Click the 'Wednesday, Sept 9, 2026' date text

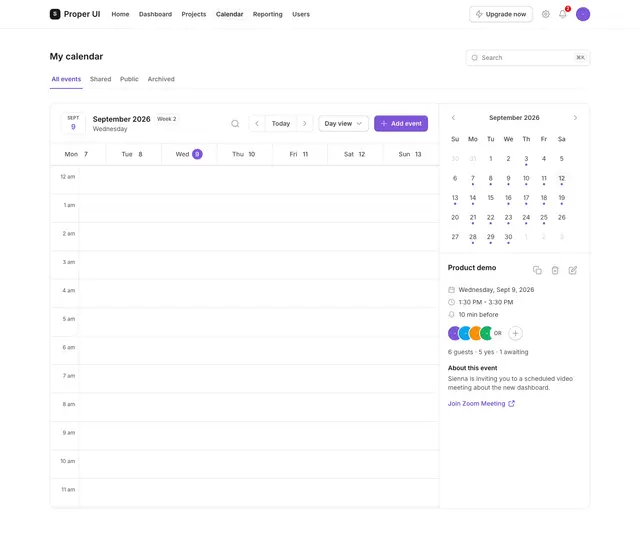tap(496, 290)
